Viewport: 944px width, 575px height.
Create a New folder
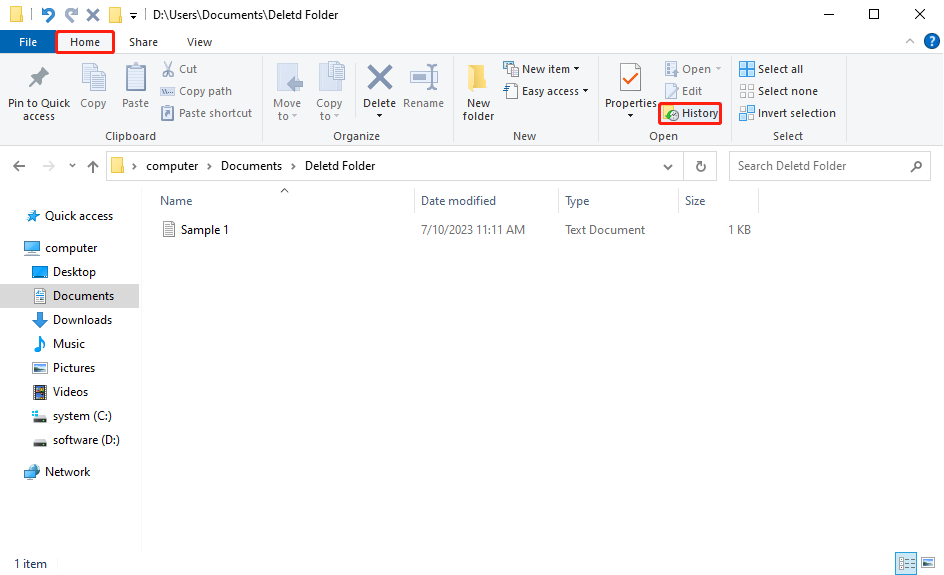[x=478, y=92]
